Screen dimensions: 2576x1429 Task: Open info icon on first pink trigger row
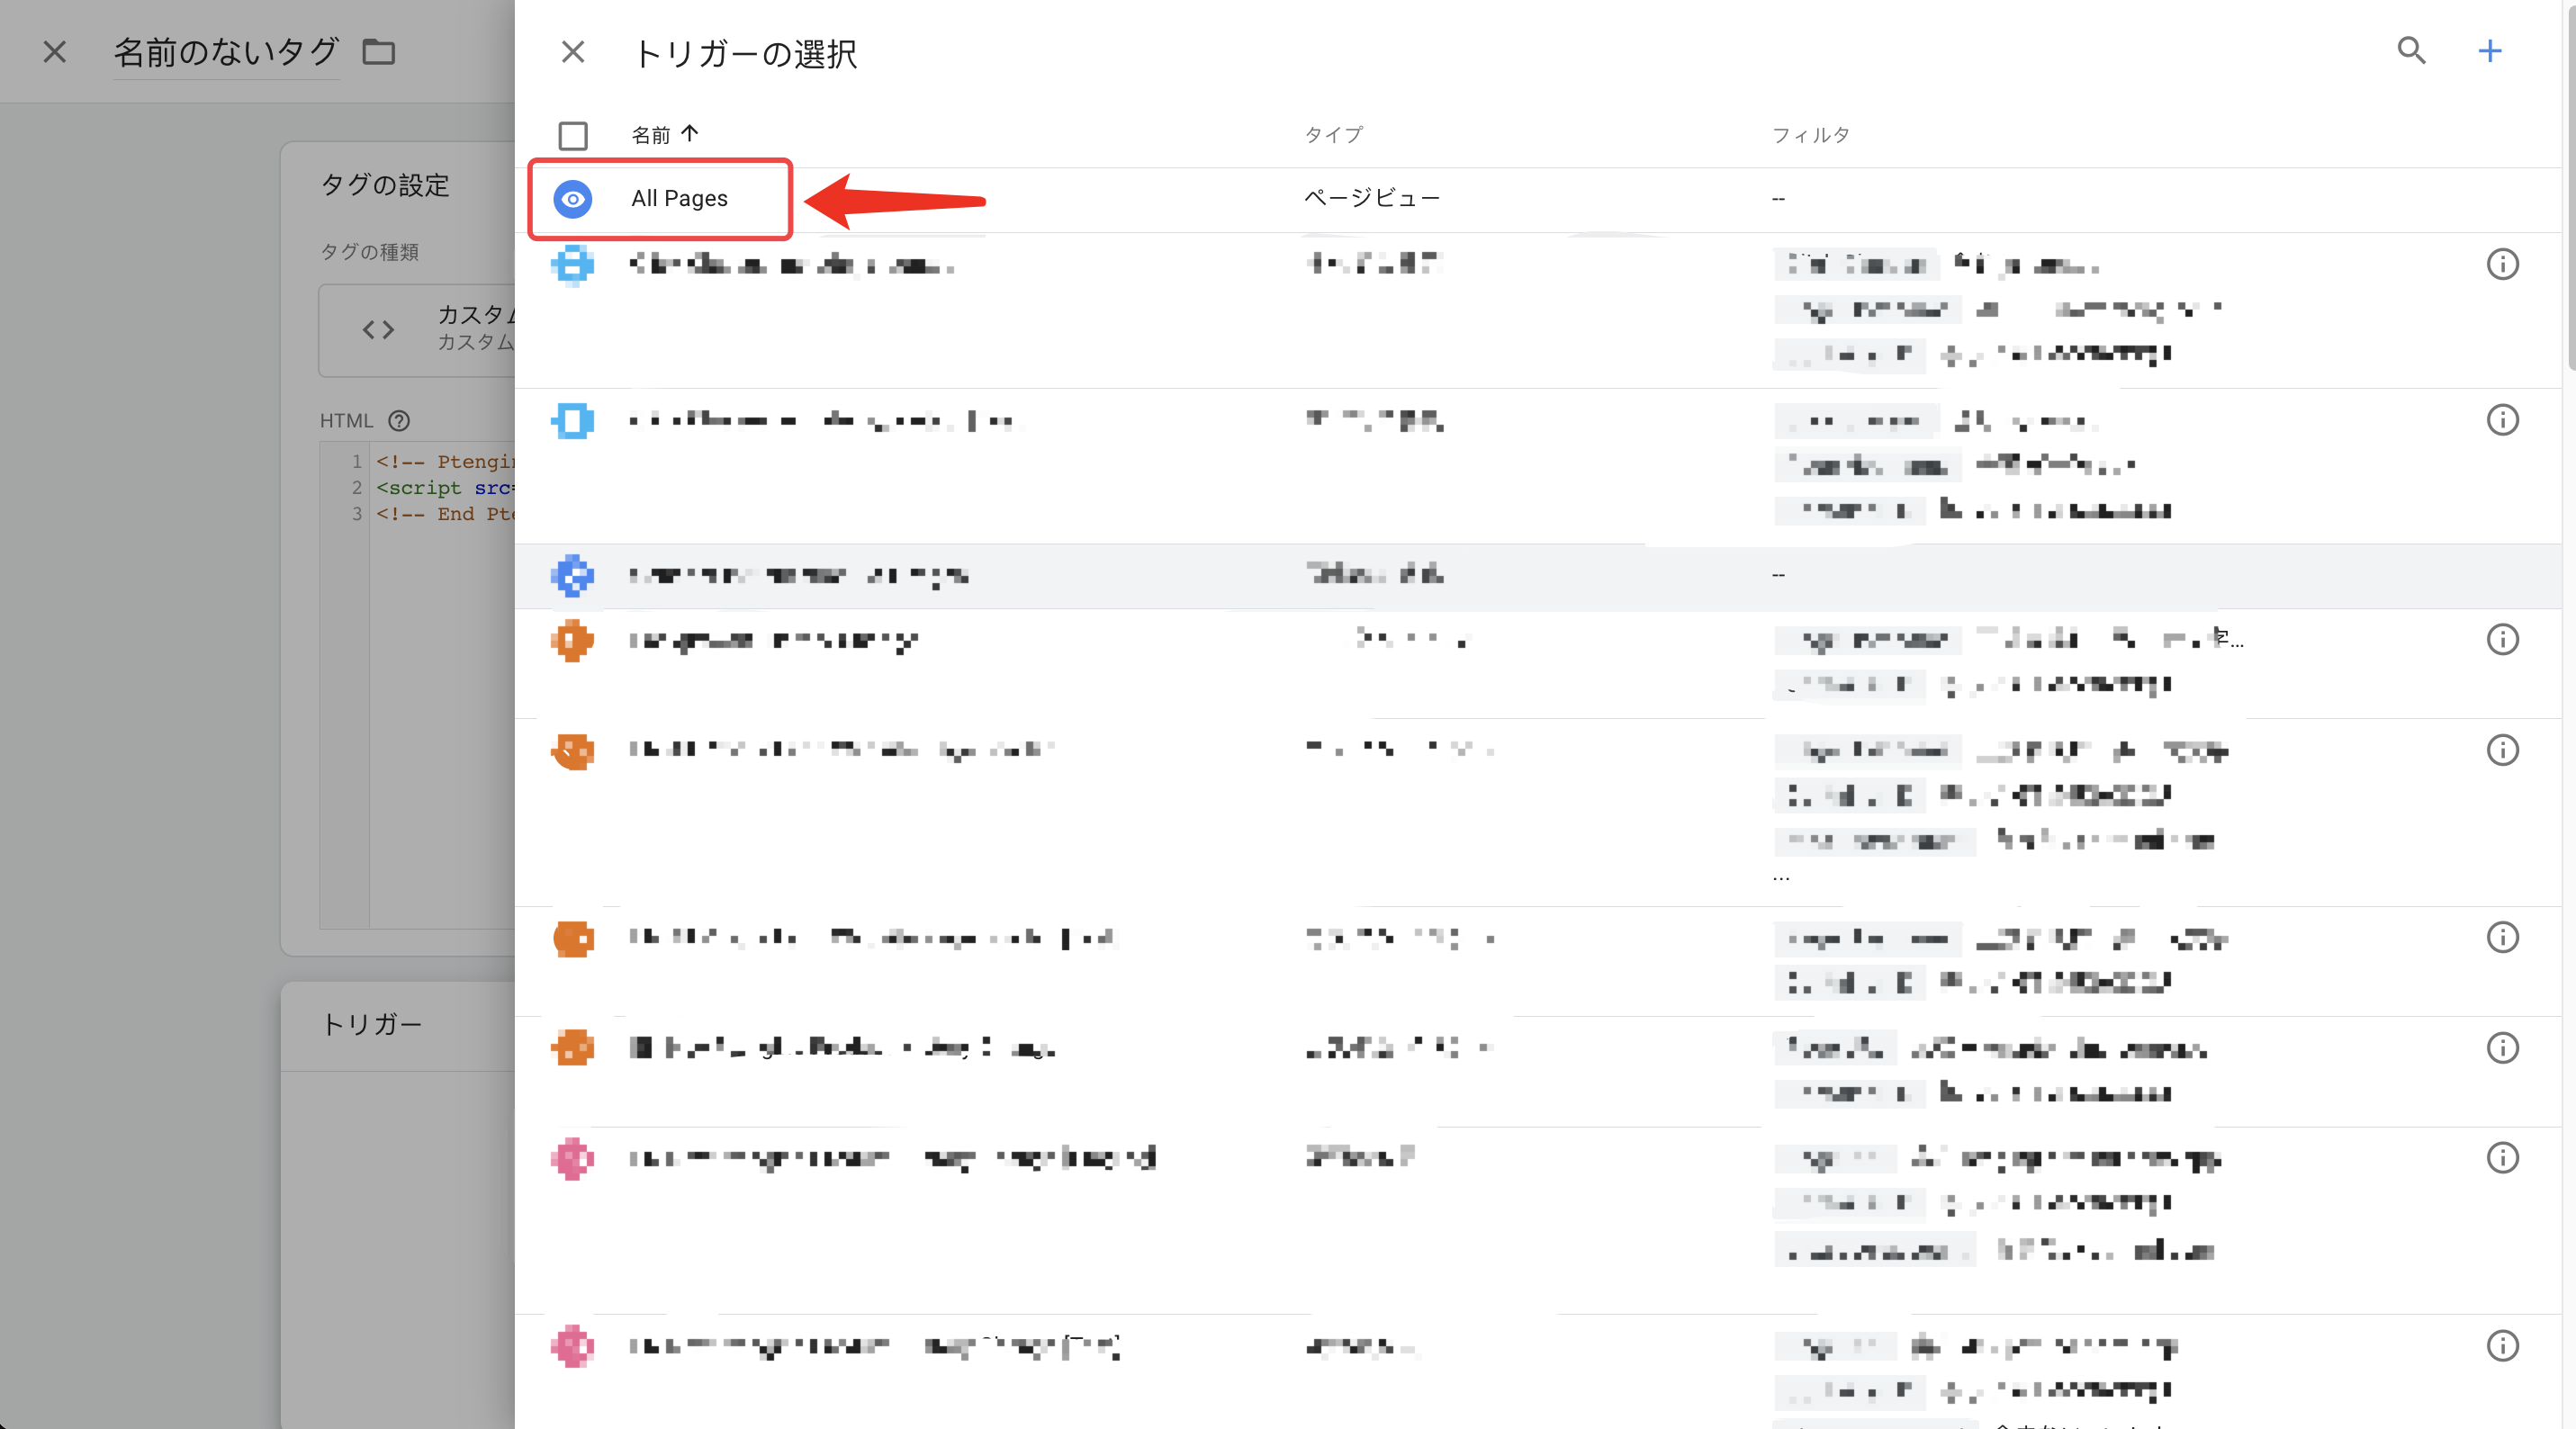[2502, 1158]
